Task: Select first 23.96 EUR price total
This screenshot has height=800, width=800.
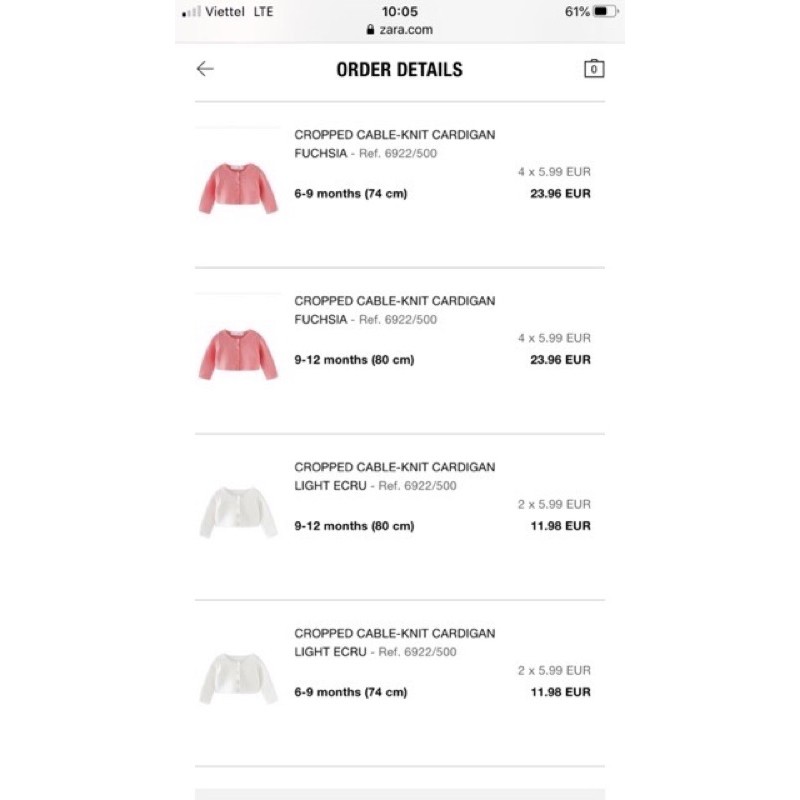Action: point(560,193)
